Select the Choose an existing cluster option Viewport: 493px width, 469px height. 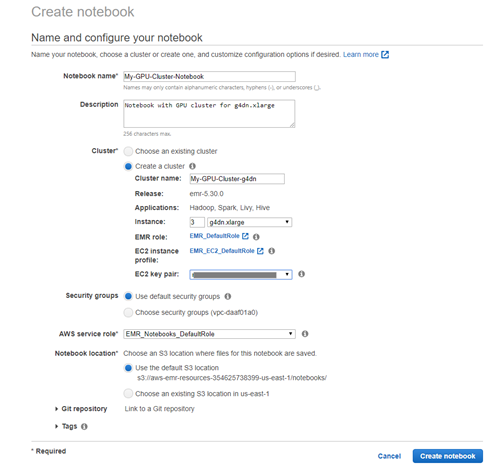point(128,151)
